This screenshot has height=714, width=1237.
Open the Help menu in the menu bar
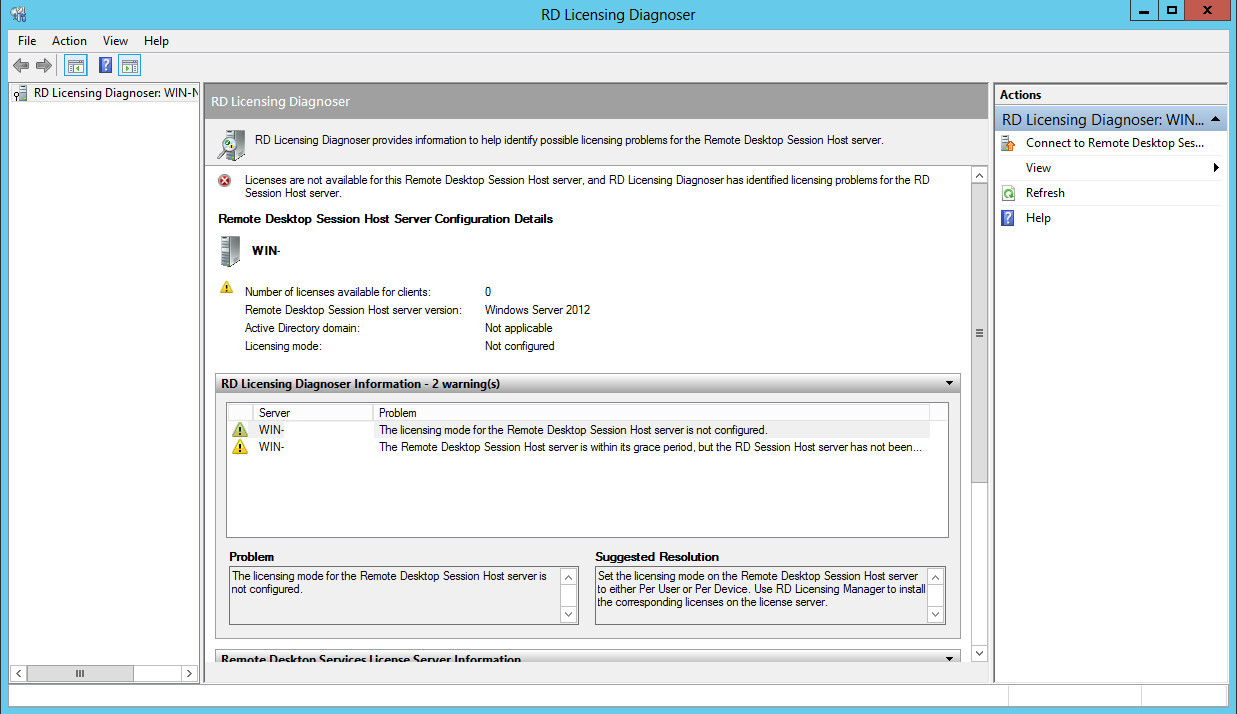(x=156, y=41)
